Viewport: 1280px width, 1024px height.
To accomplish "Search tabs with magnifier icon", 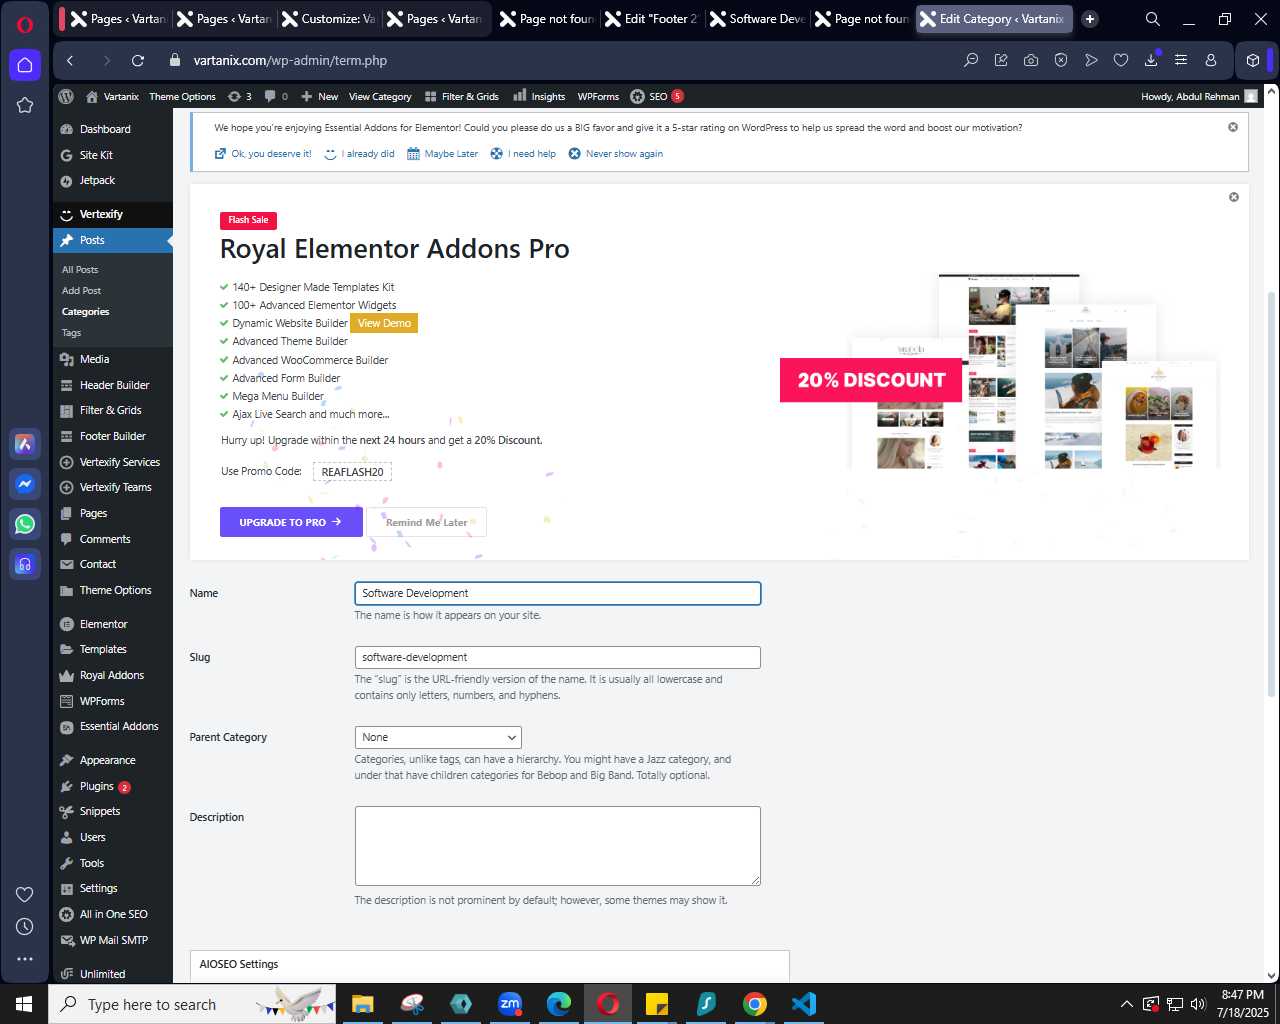I will (x=1153, y=19).
